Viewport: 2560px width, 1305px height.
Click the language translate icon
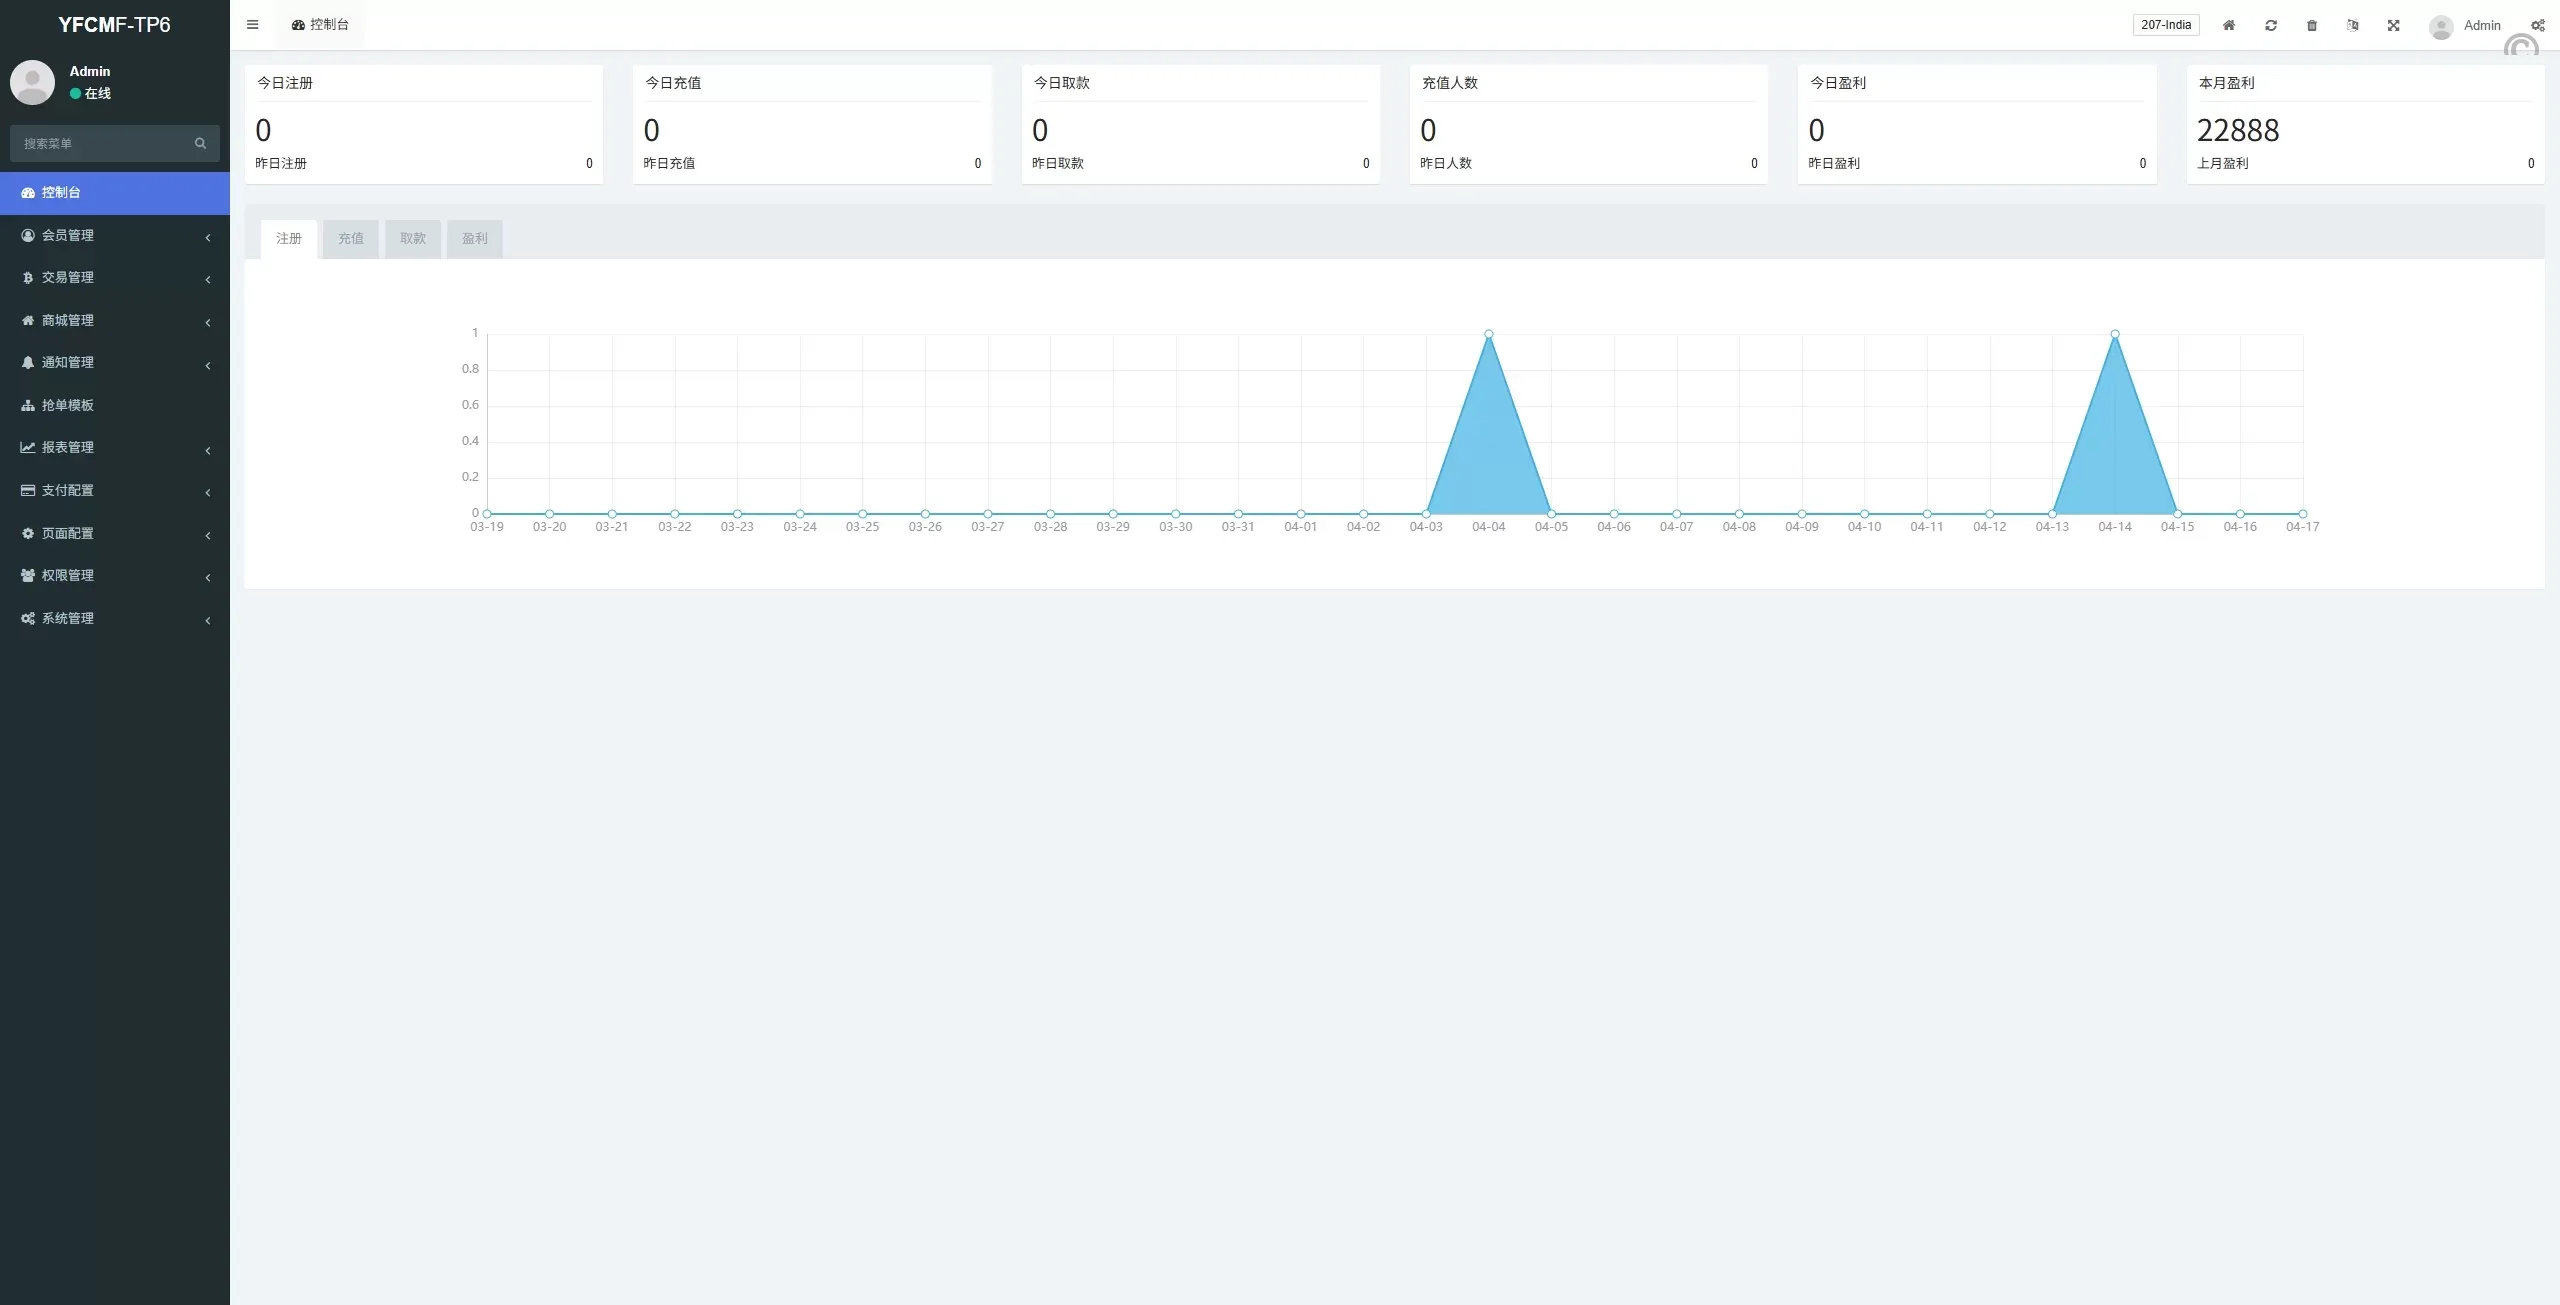[2352, 26]
